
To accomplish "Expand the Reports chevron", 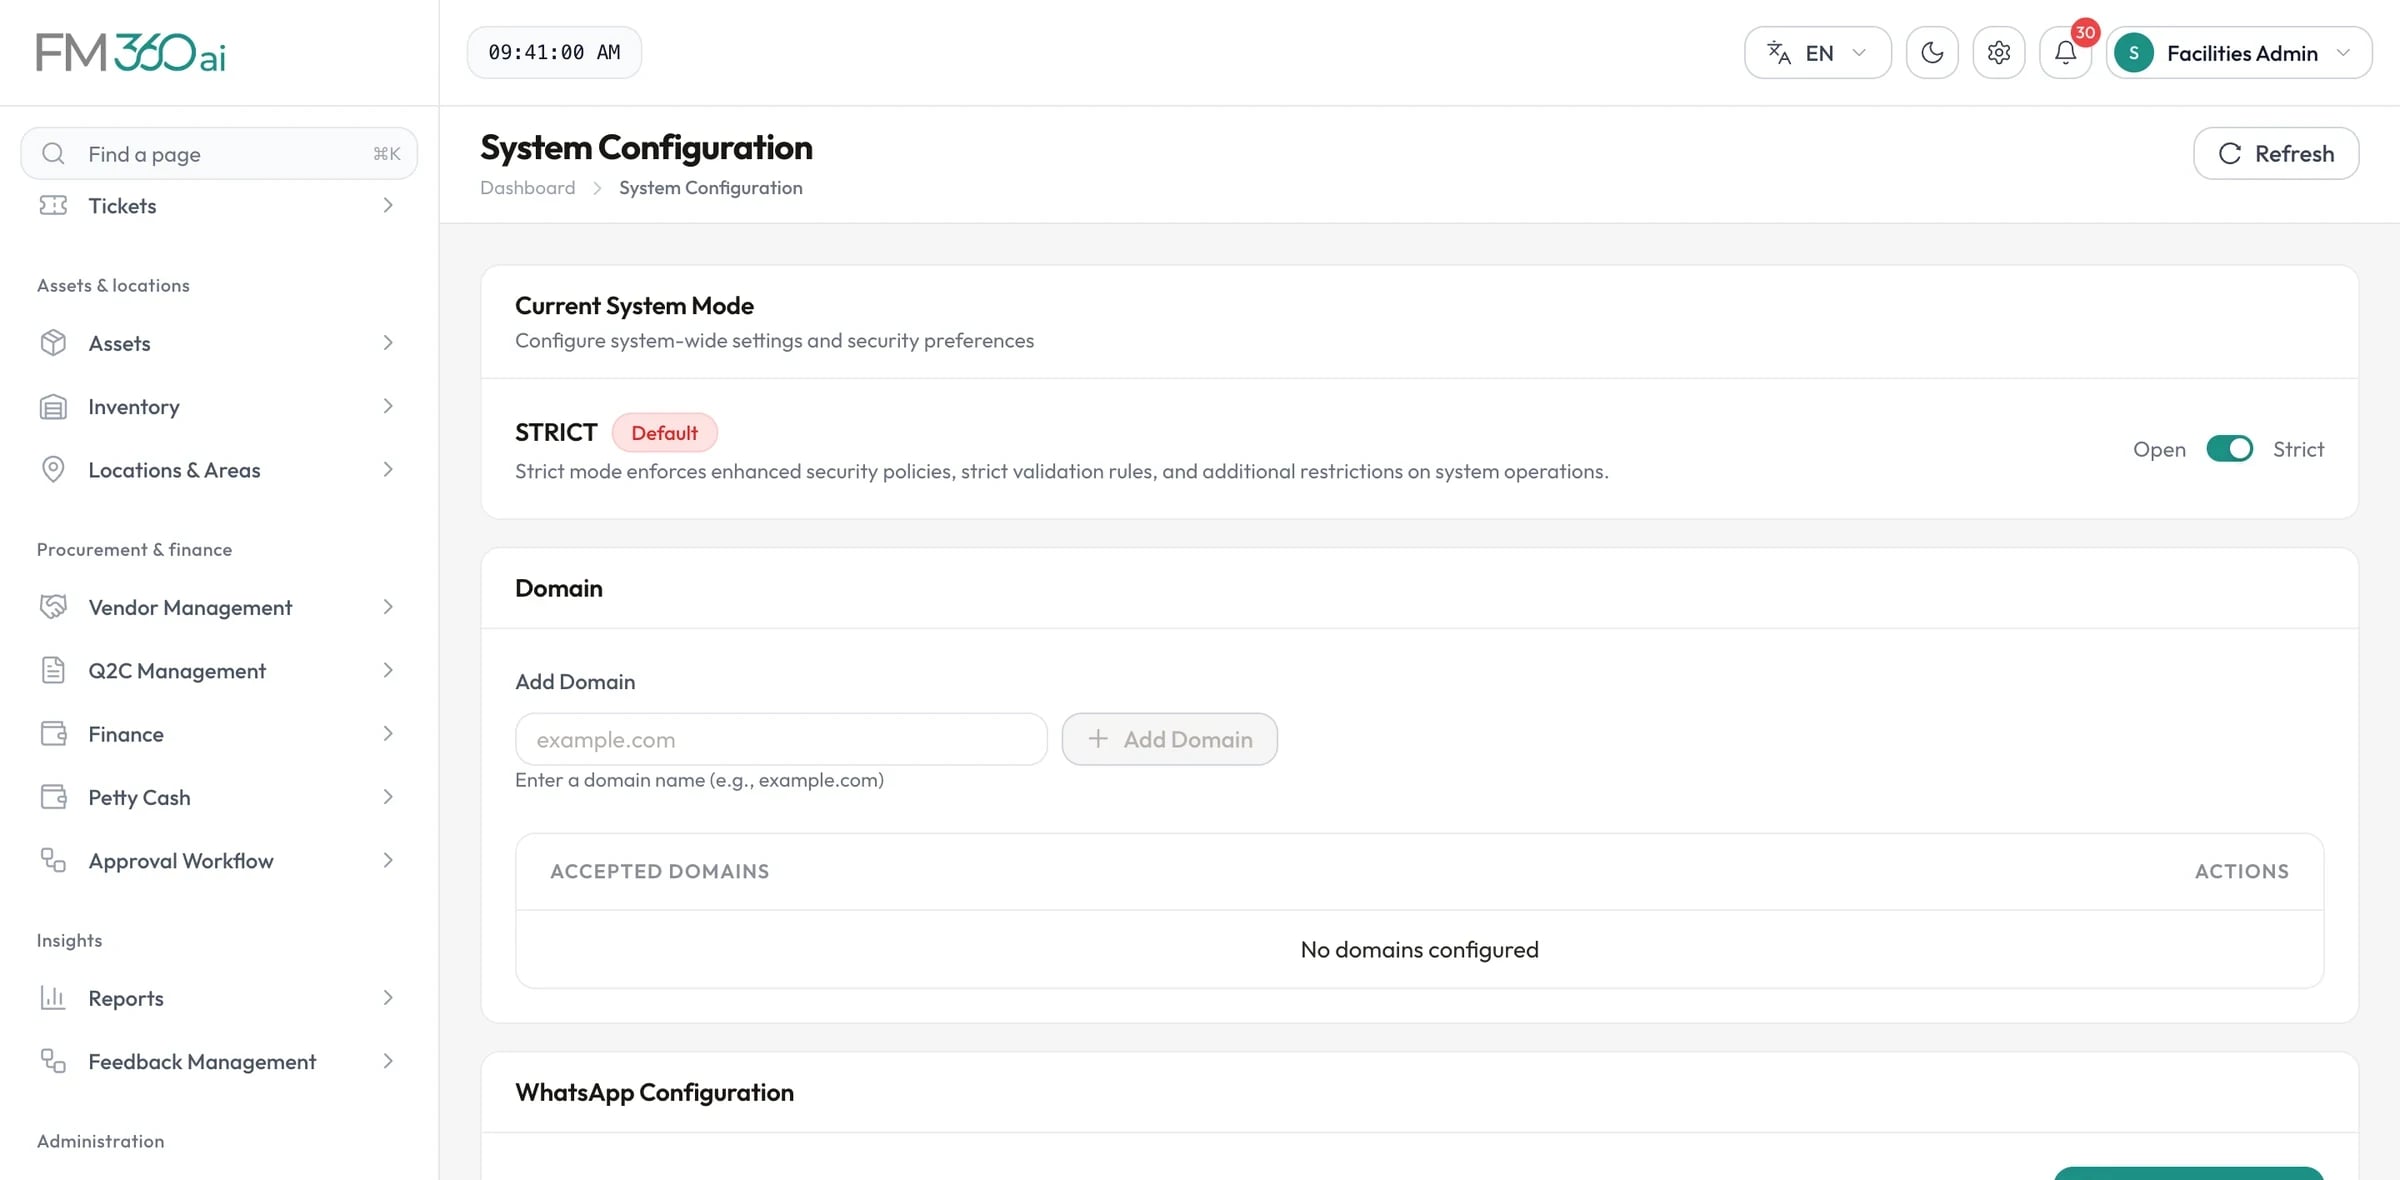I will 388,998.
